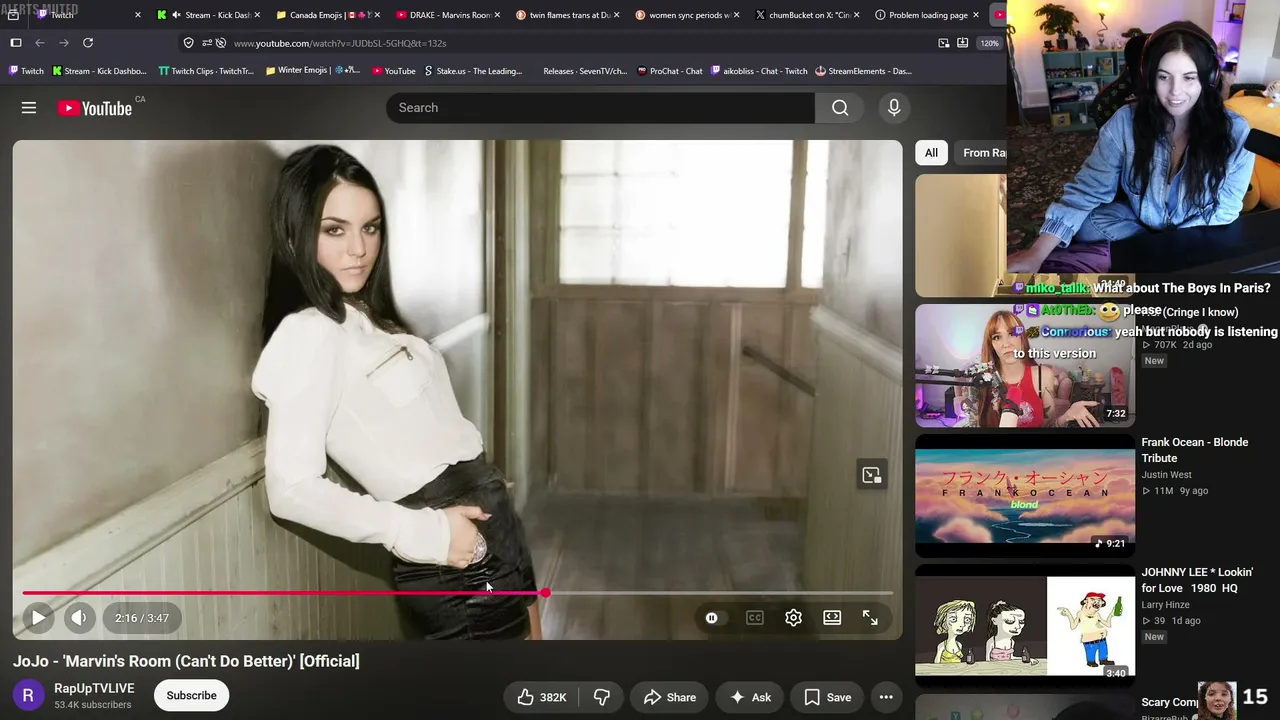Viewport: 1280px width, 720px height.
Task: Open the Winter Emojis bookmark folder
Action: 313,71
